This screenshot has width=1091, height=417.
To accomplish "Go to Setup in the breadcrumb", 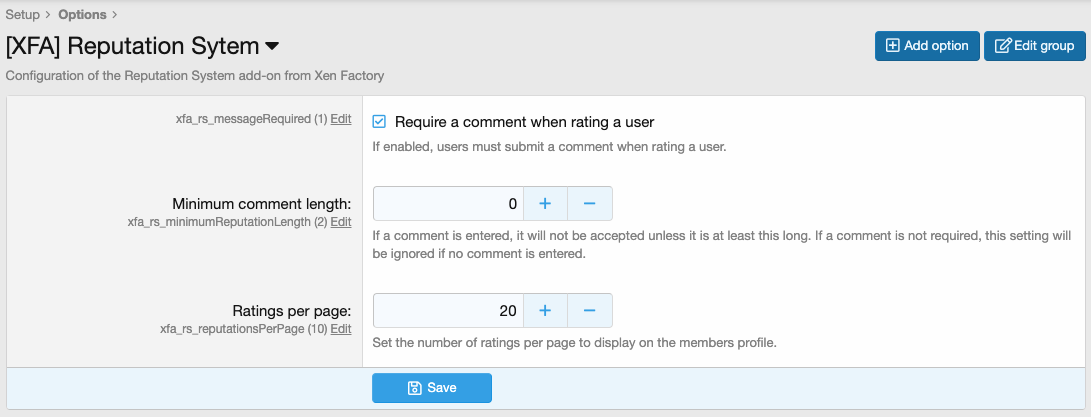I will coord(22,15).
